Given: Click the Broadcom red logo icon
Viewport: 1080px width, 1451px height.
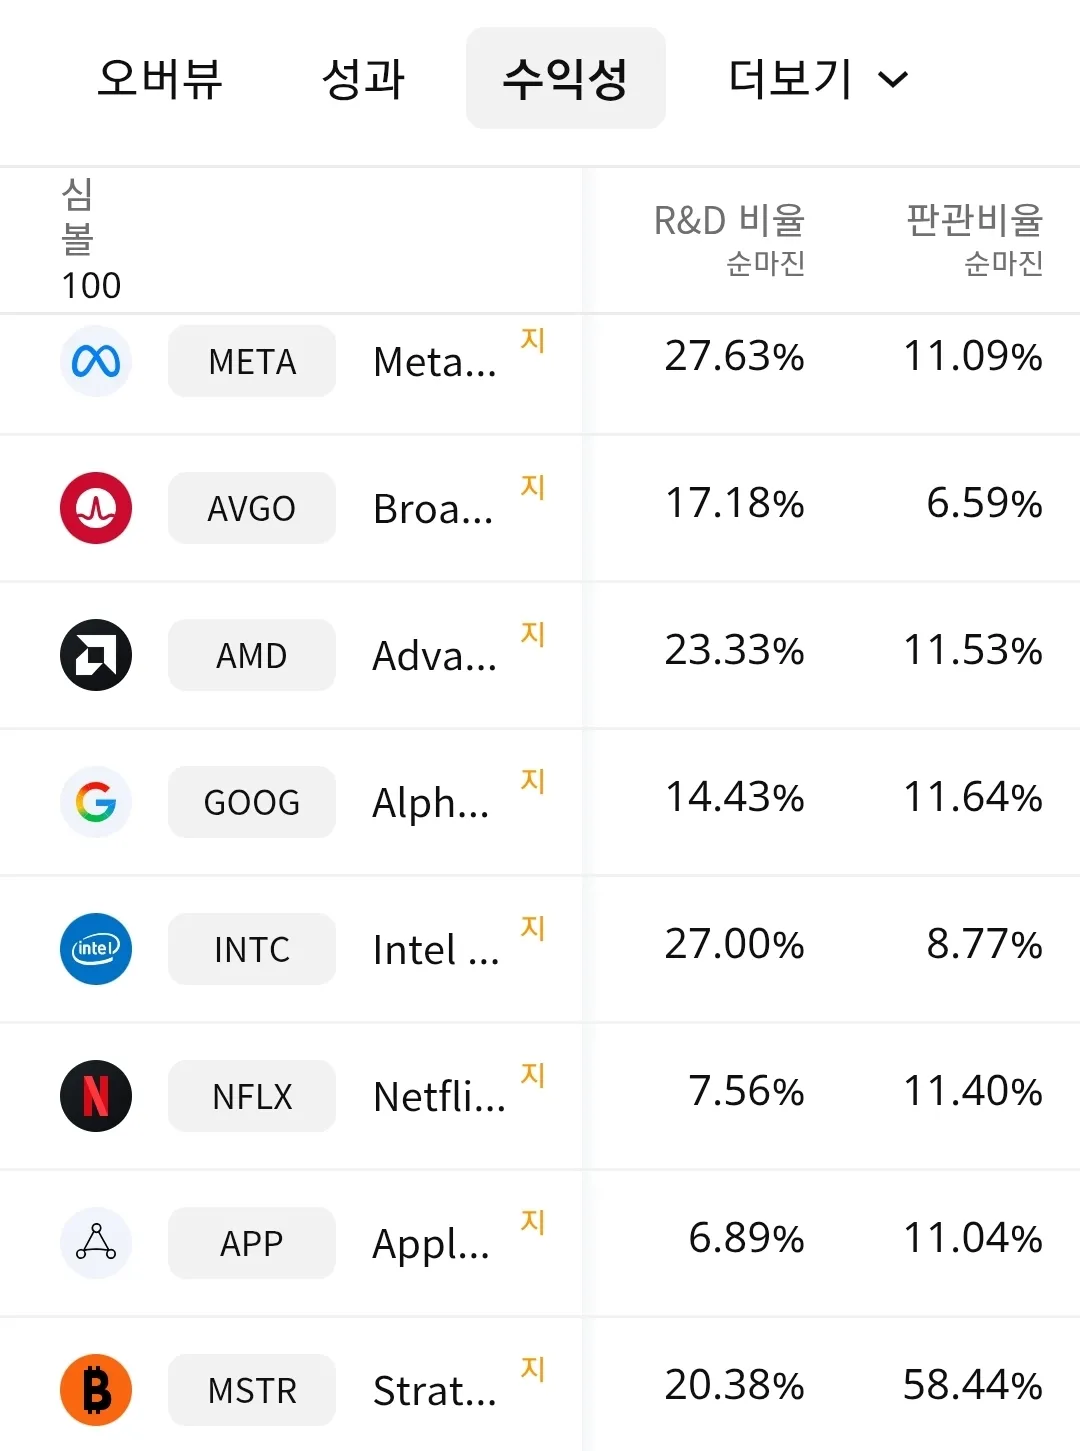Looking at the screenshot, I should (x=96, y=508).
